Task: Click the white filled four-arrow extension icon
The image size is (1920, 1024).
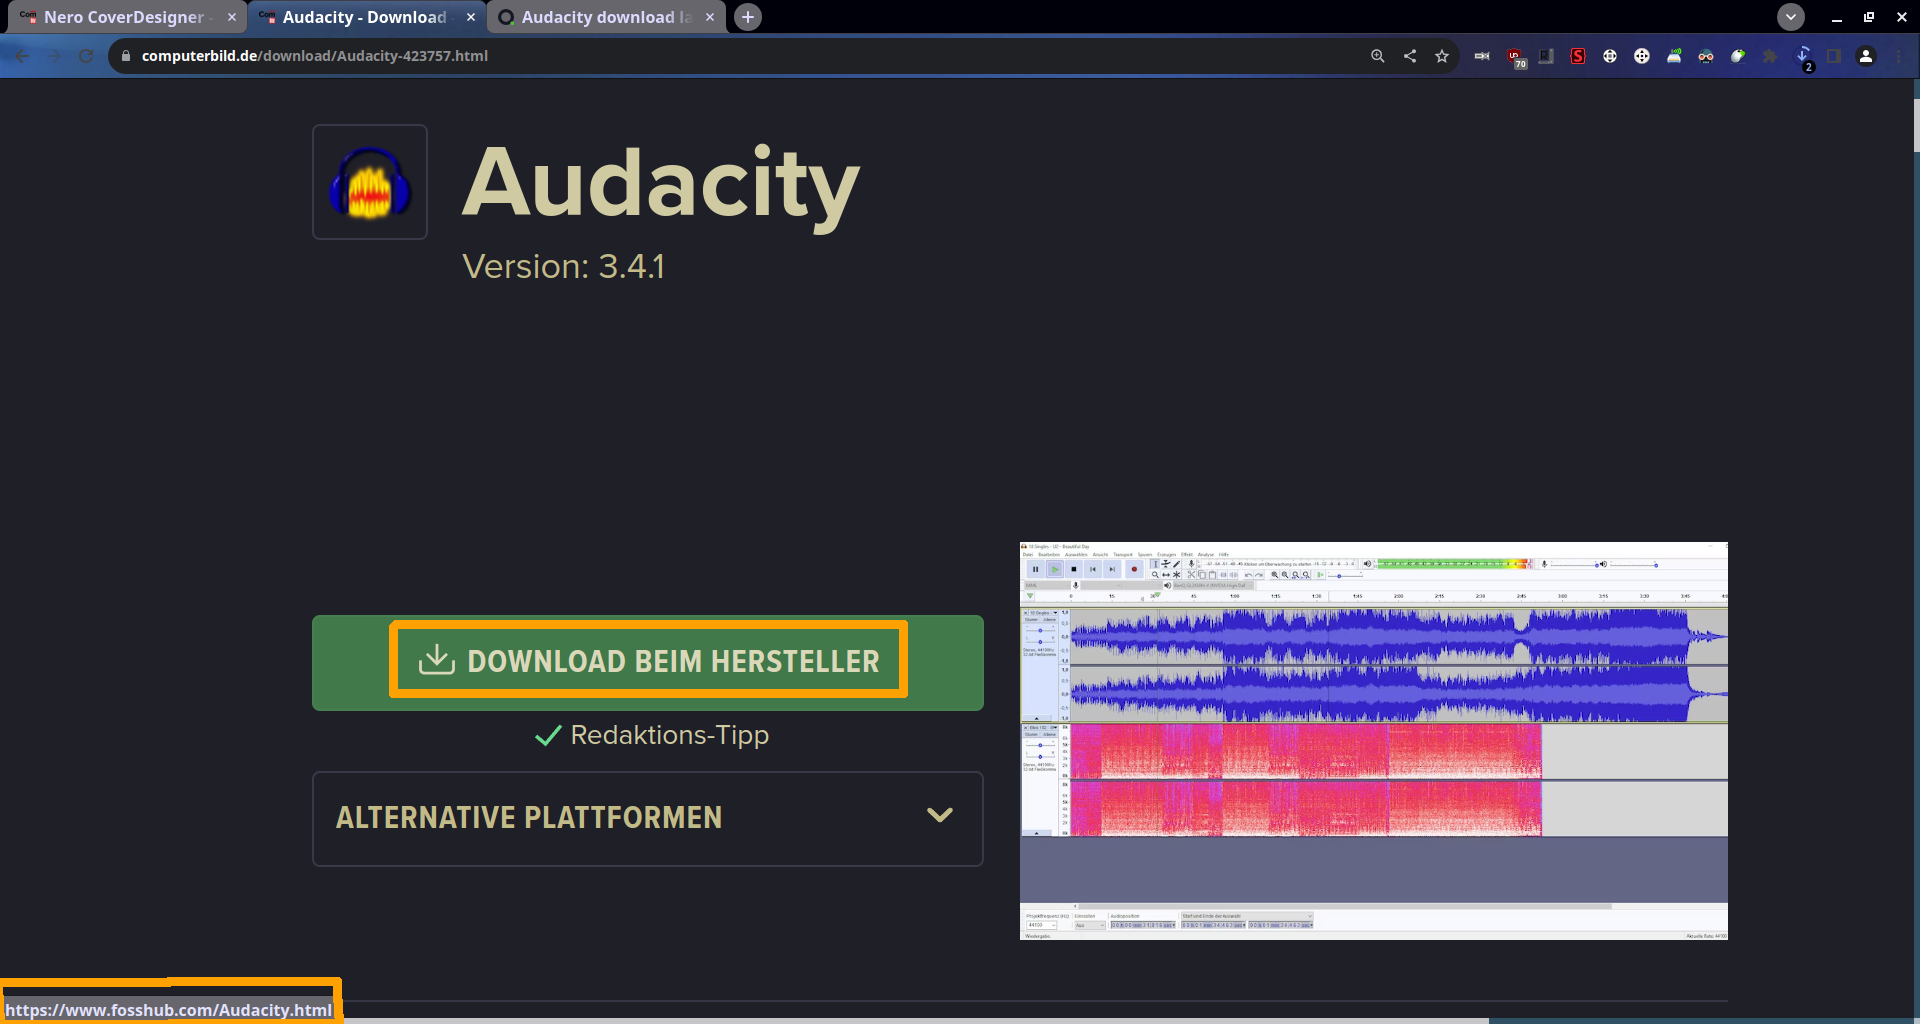Action: tap(1642, 56)
